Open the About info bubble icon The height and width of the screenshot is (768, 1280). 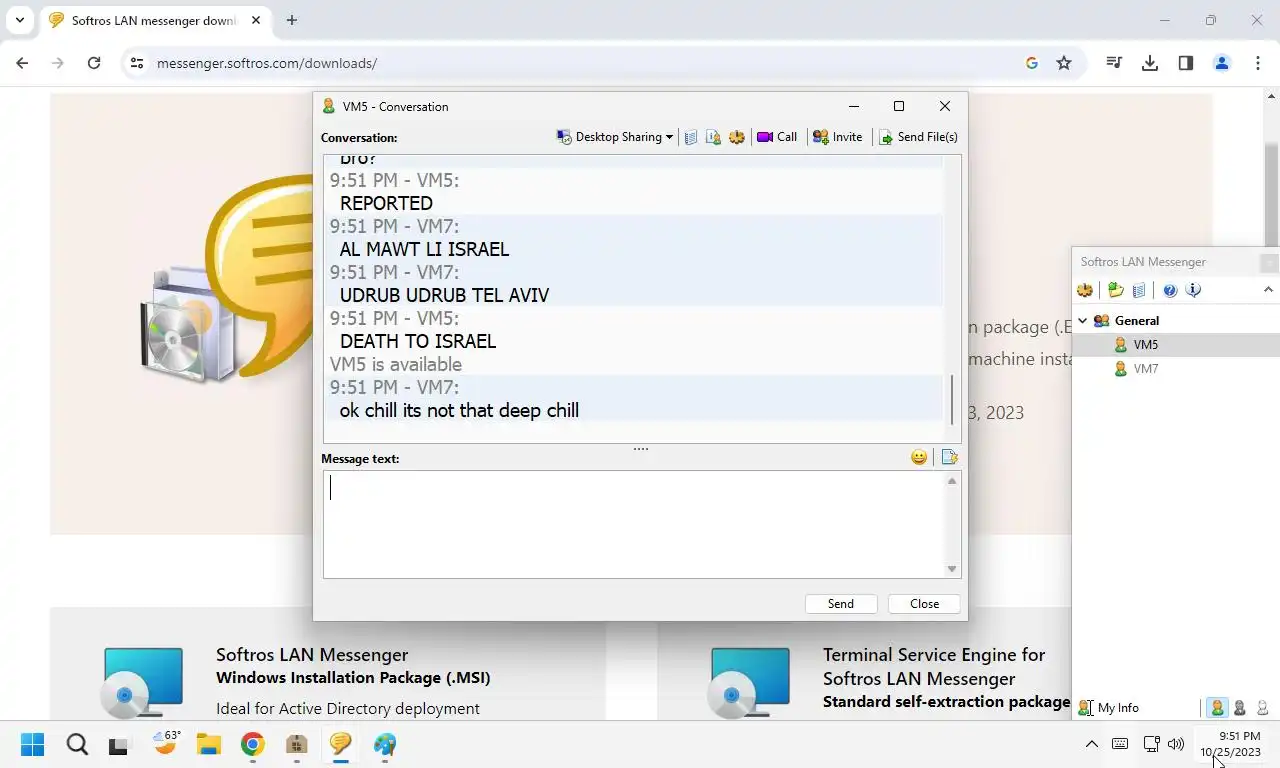coord(1193,290)
